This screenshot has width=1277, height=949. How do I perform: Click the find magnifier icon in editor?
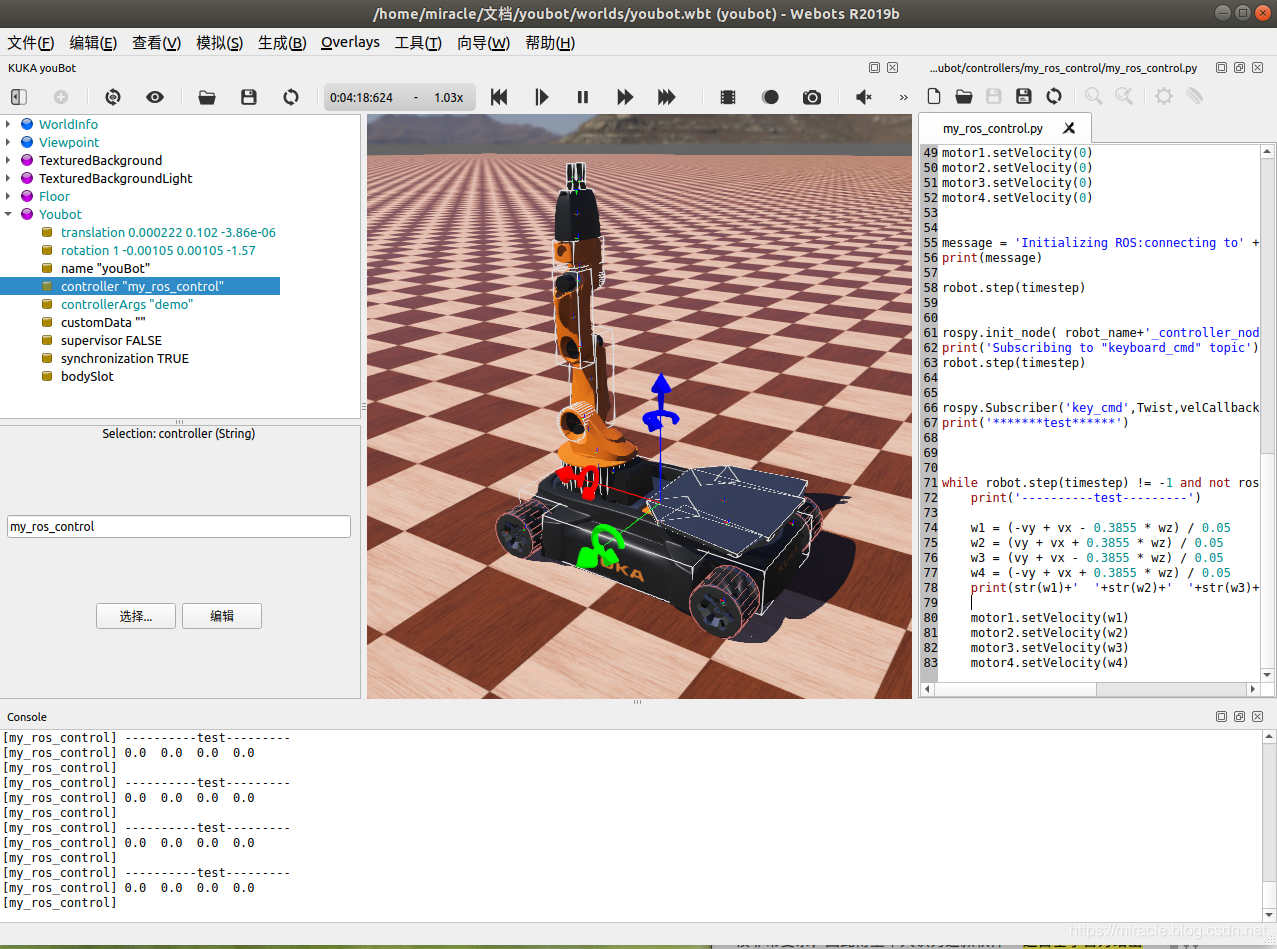click(1094, 96)
